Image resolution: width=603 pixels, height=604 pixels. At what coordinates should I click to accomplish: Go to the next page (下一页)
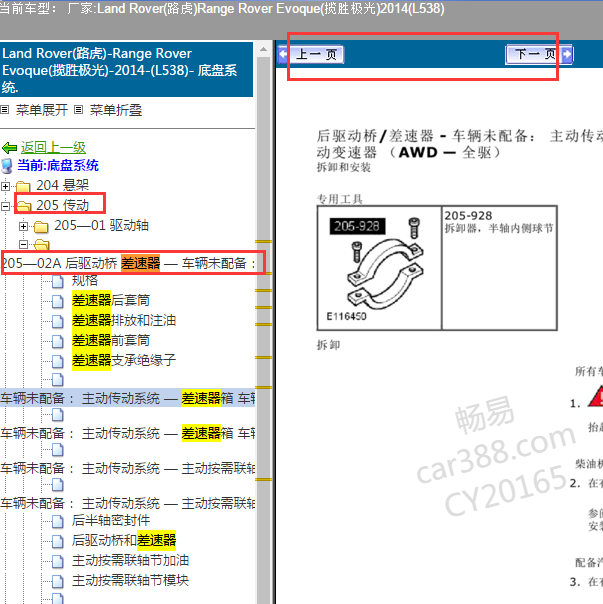click(x=539, y=54)
